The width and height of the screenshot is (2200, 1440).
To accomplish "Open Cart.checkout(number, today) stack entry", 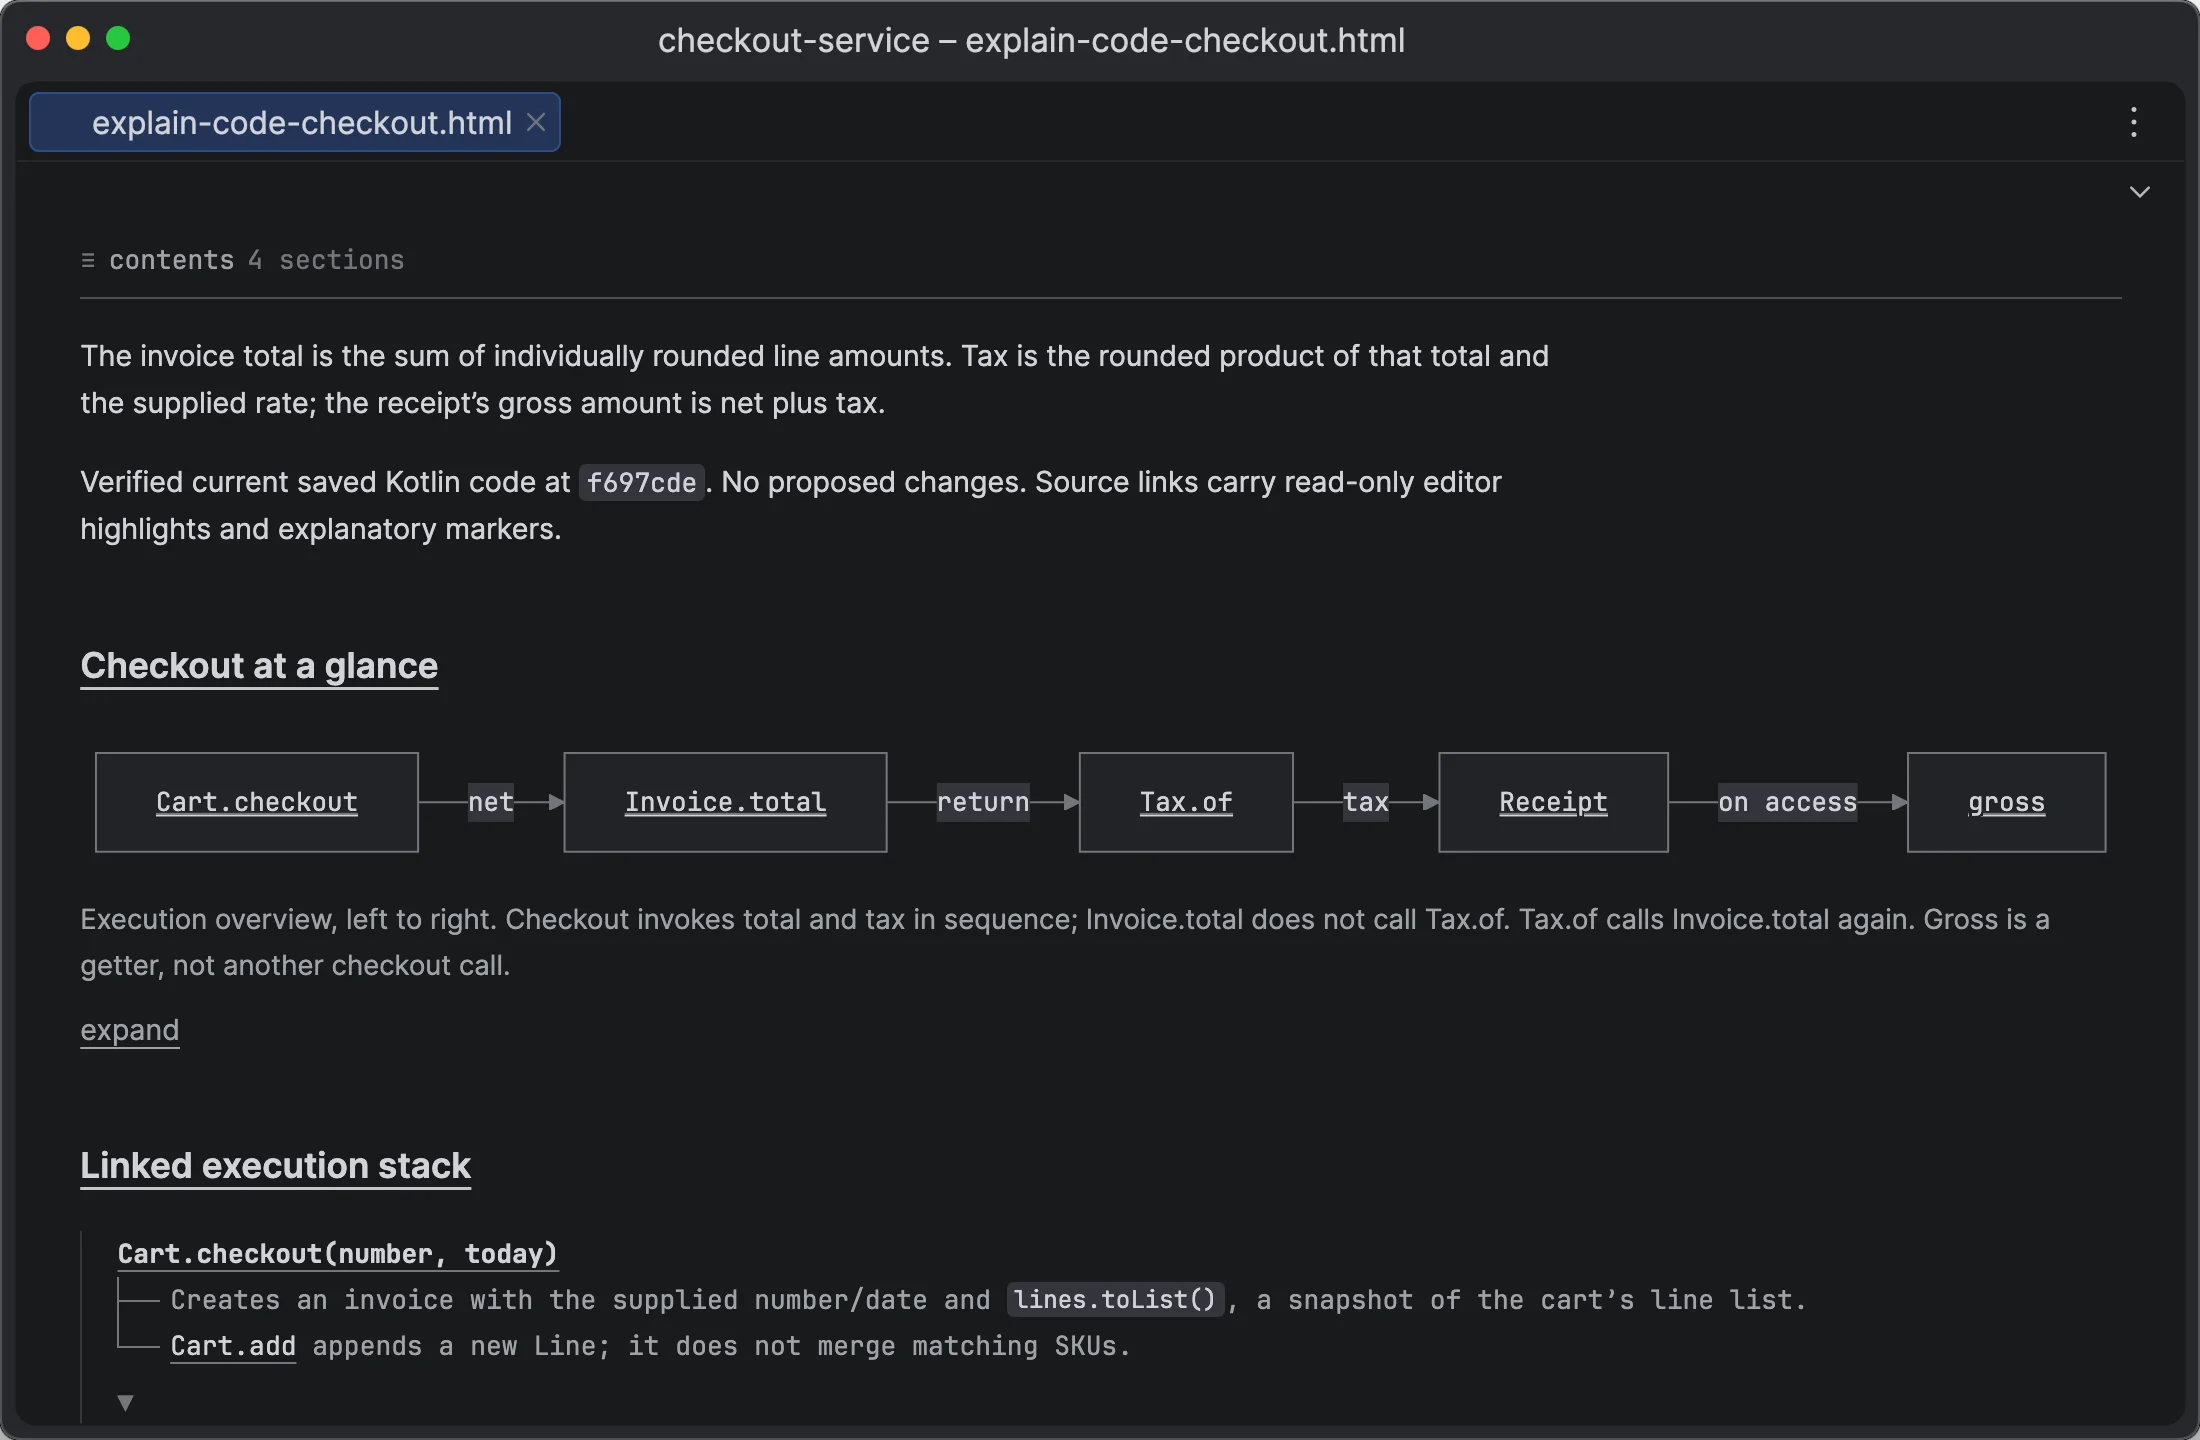I will point(337,1254).
